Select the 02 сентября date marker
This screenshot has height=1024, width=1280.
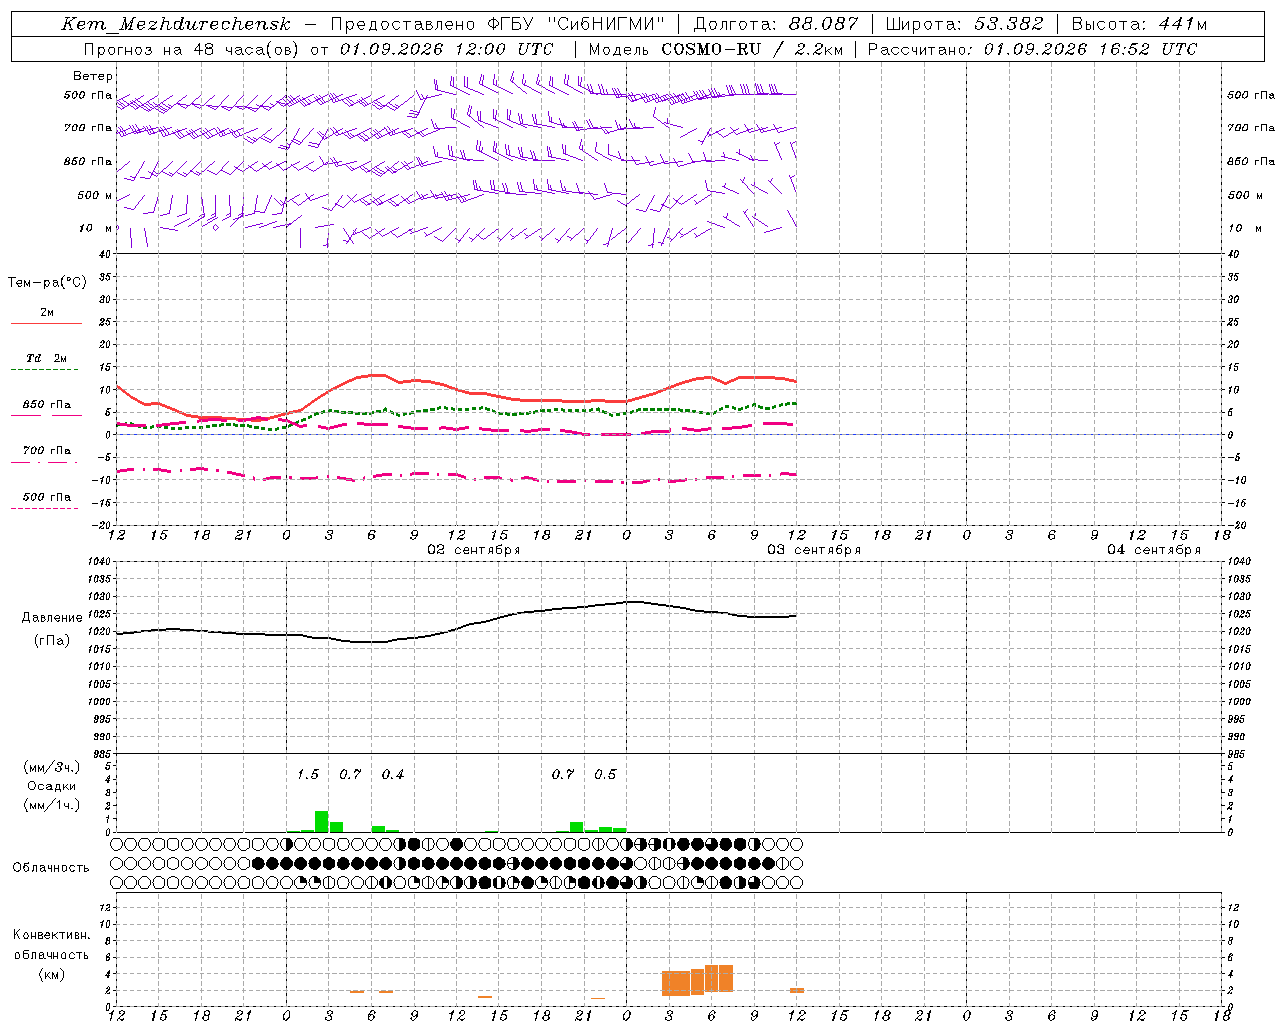474,550
